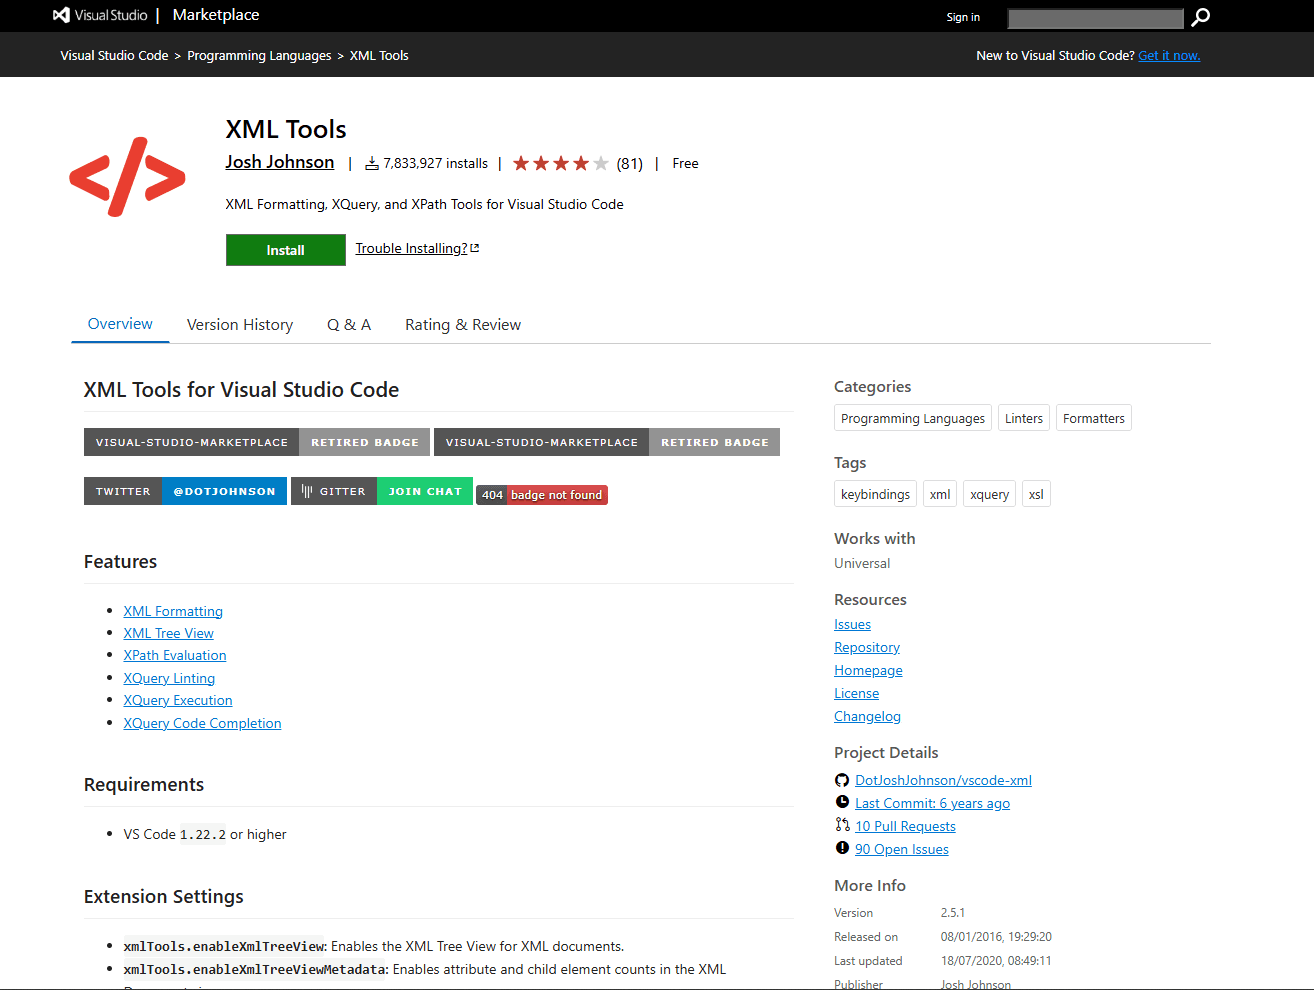
Task: Click the XML Tools red logo
Action: 127,177
